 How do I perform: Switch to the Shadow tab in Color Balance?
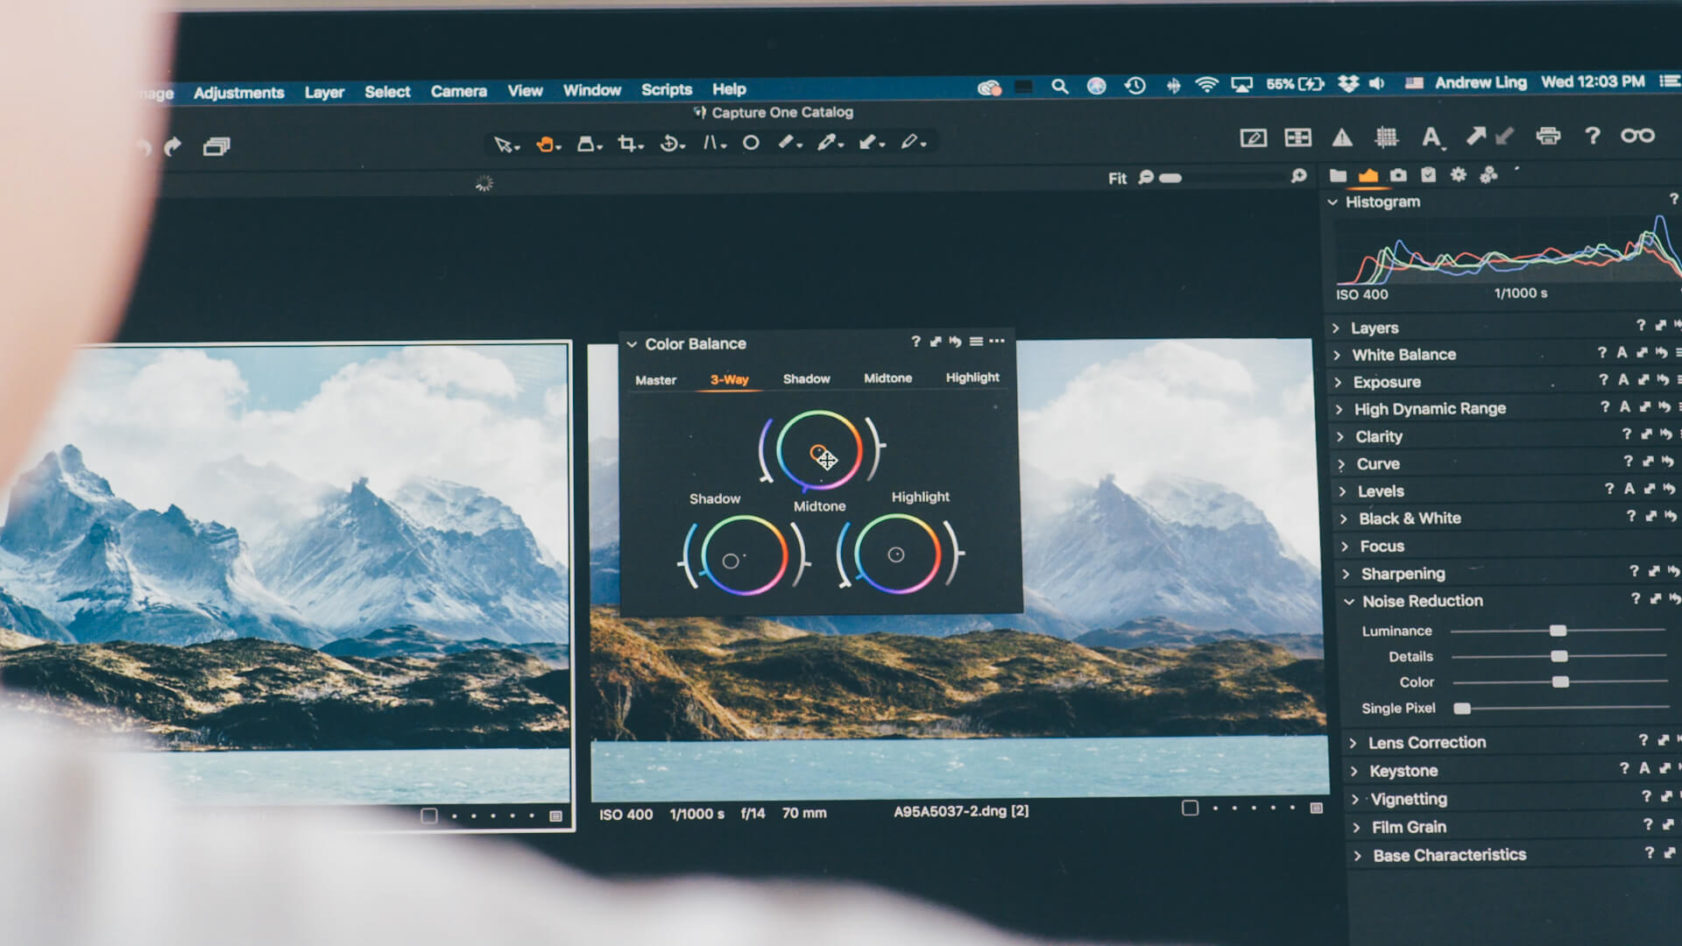[x=806, y=379]
